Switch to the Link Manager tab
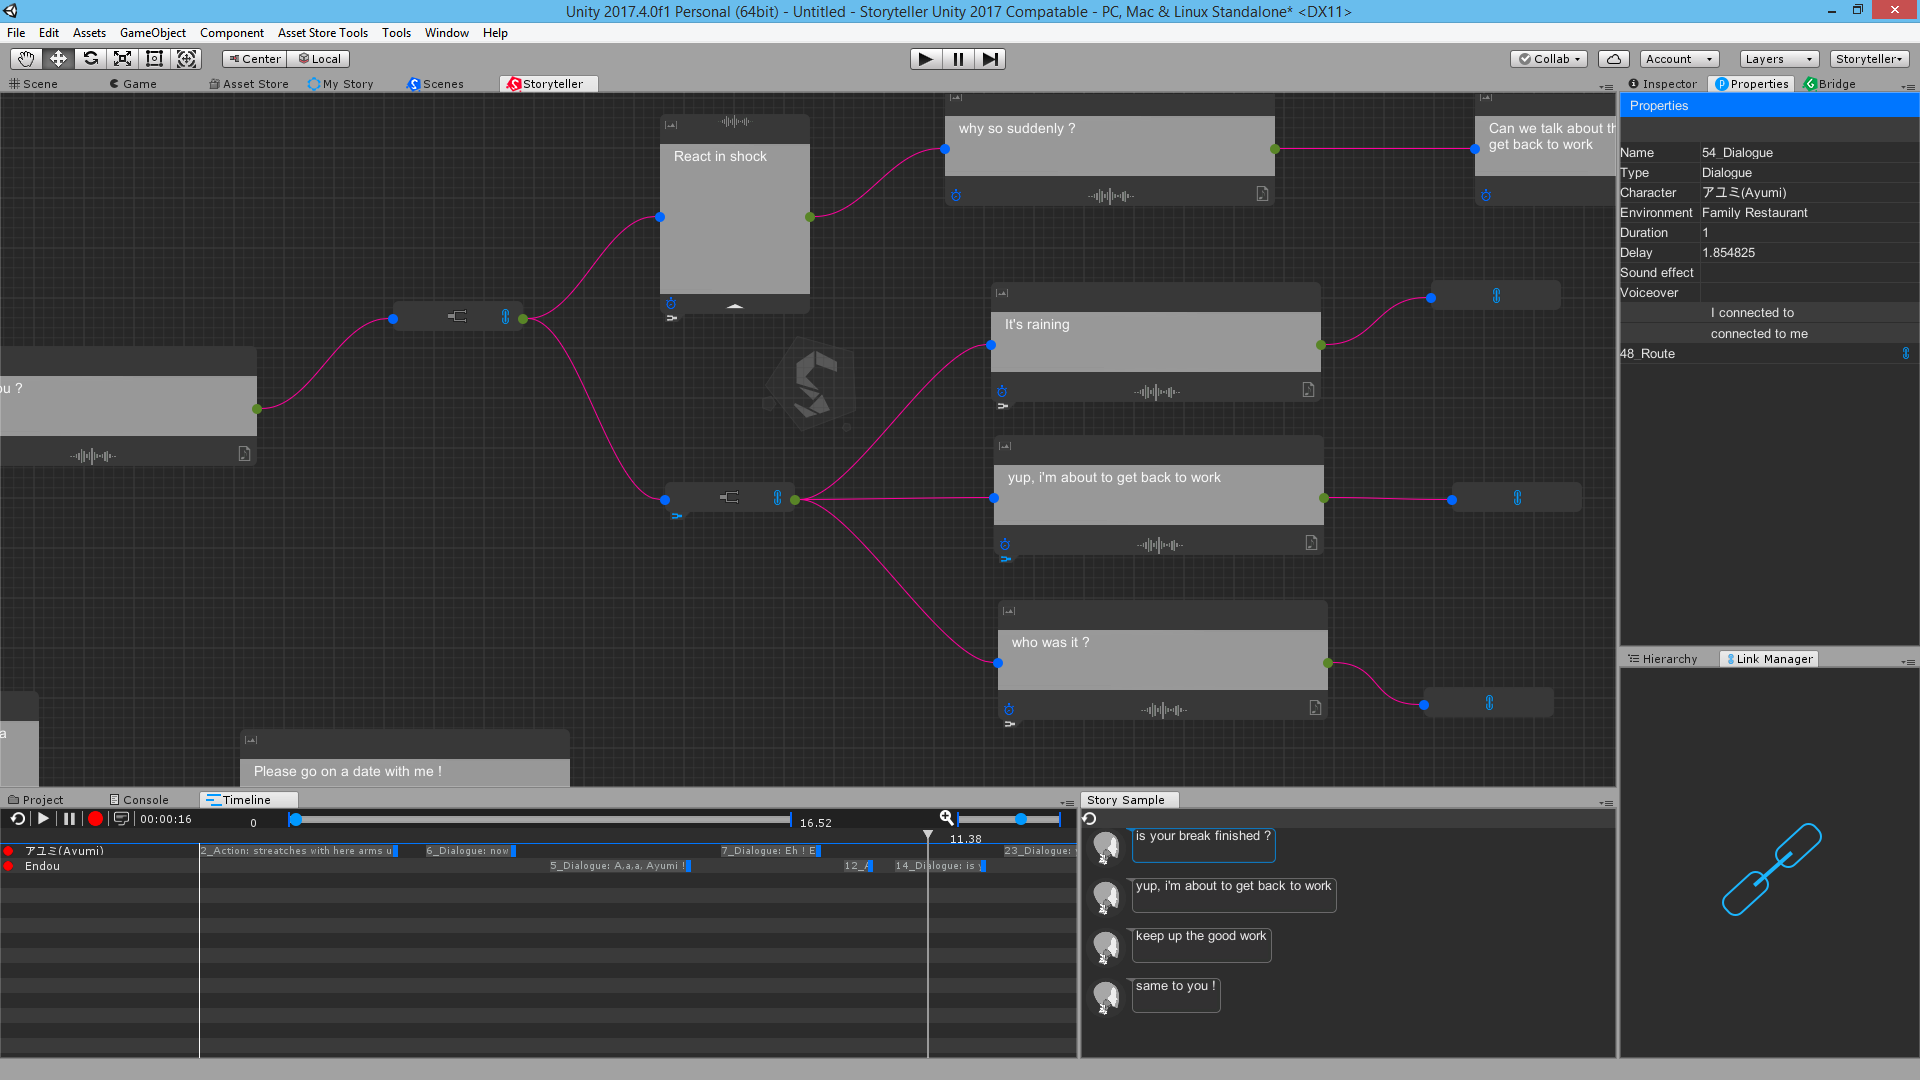Image resolution: width=1920 pixels, height=1080 pixels. (1768, 659)
